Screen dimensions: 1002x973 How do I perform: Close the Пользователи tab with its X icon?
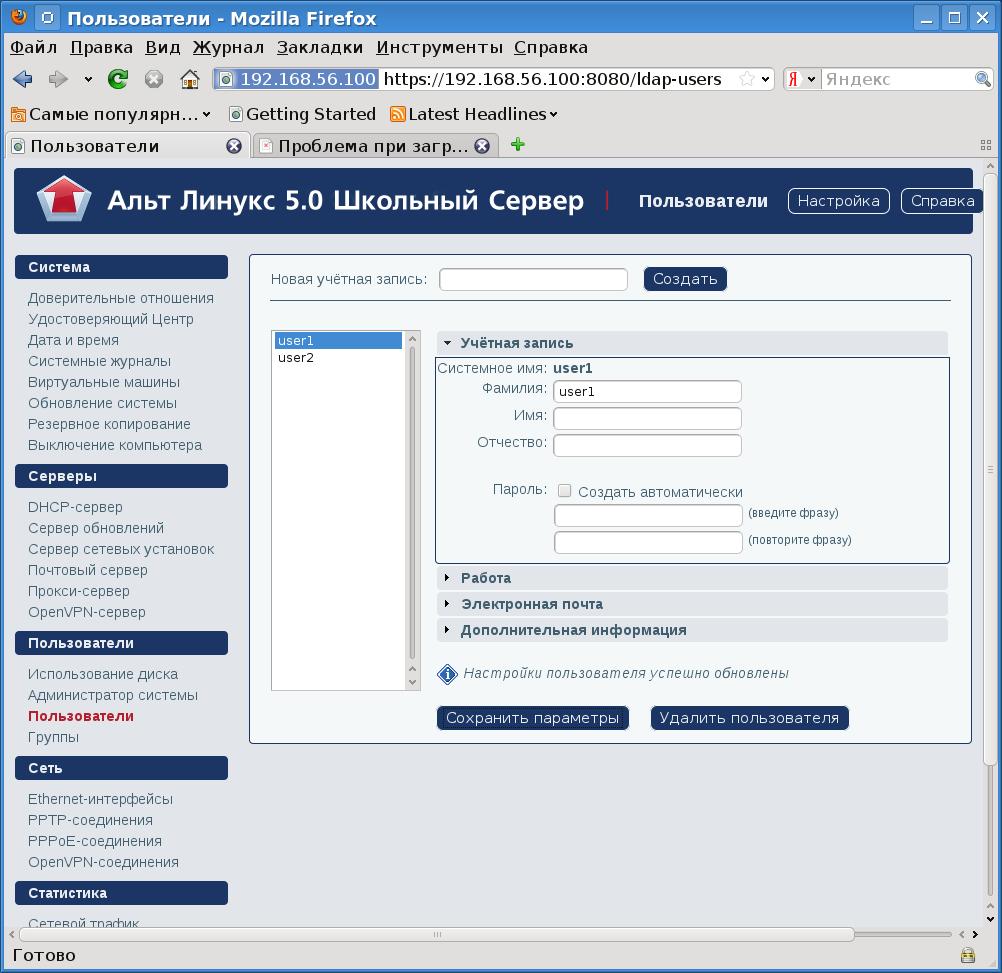[x=234, y=146]
